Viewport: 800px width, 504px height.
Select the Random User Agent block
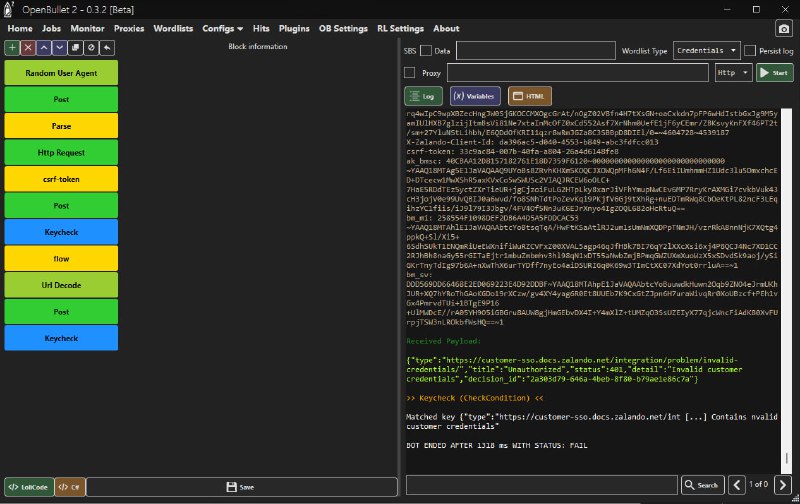click(61, 73)
